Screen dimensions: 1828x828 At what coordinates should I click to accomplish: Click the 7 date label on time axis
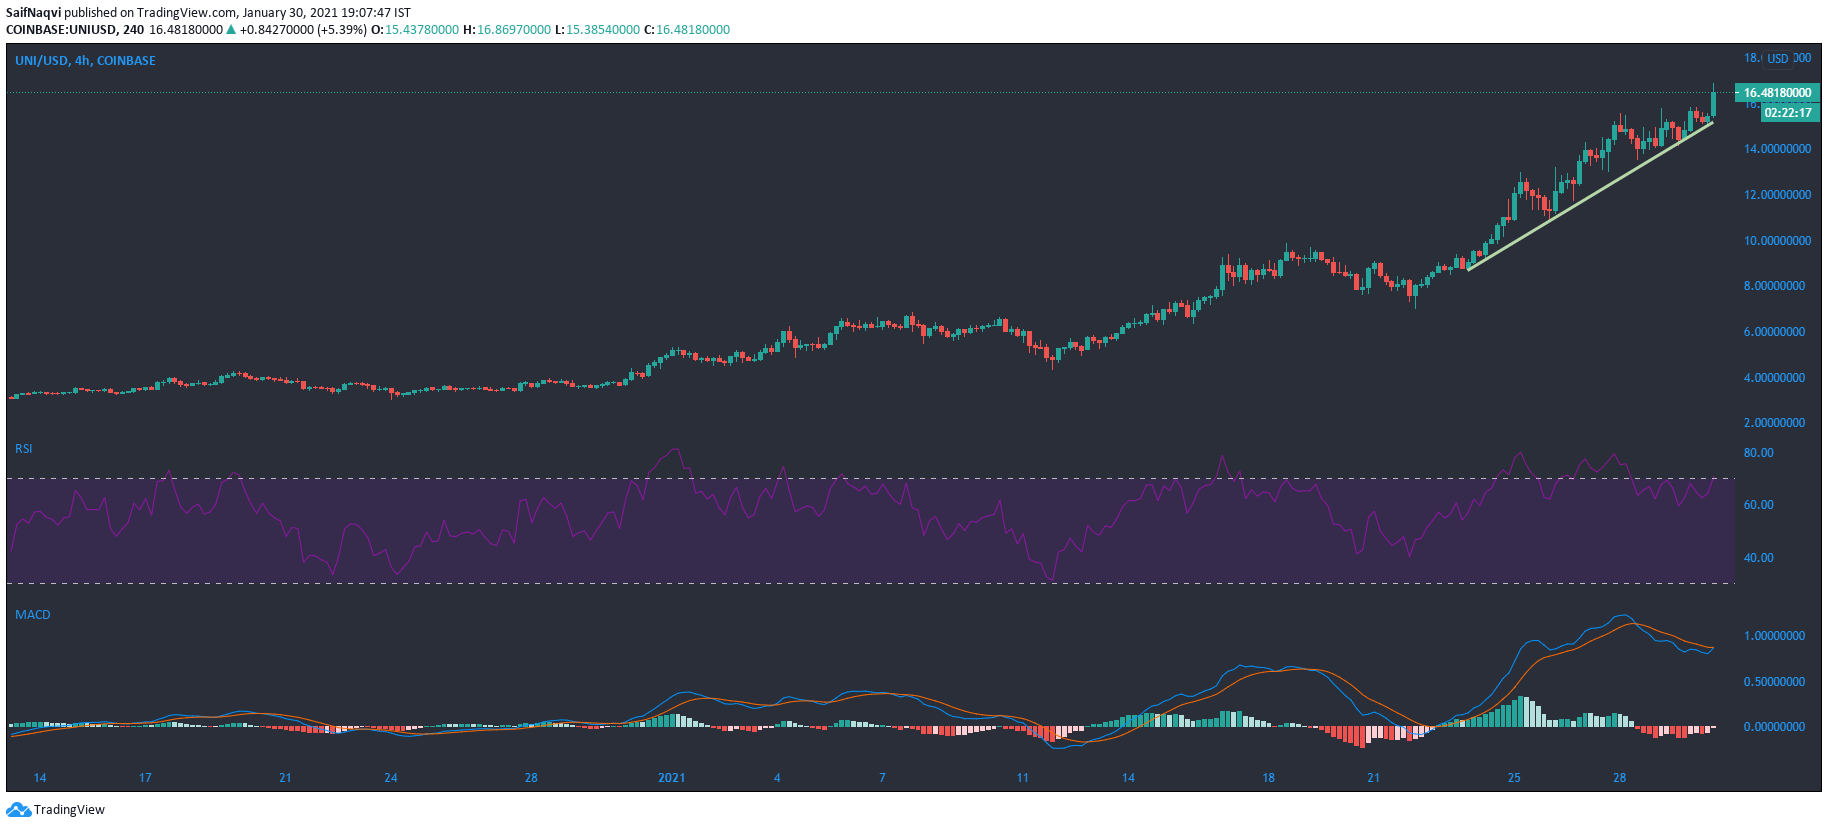point(882,778)
